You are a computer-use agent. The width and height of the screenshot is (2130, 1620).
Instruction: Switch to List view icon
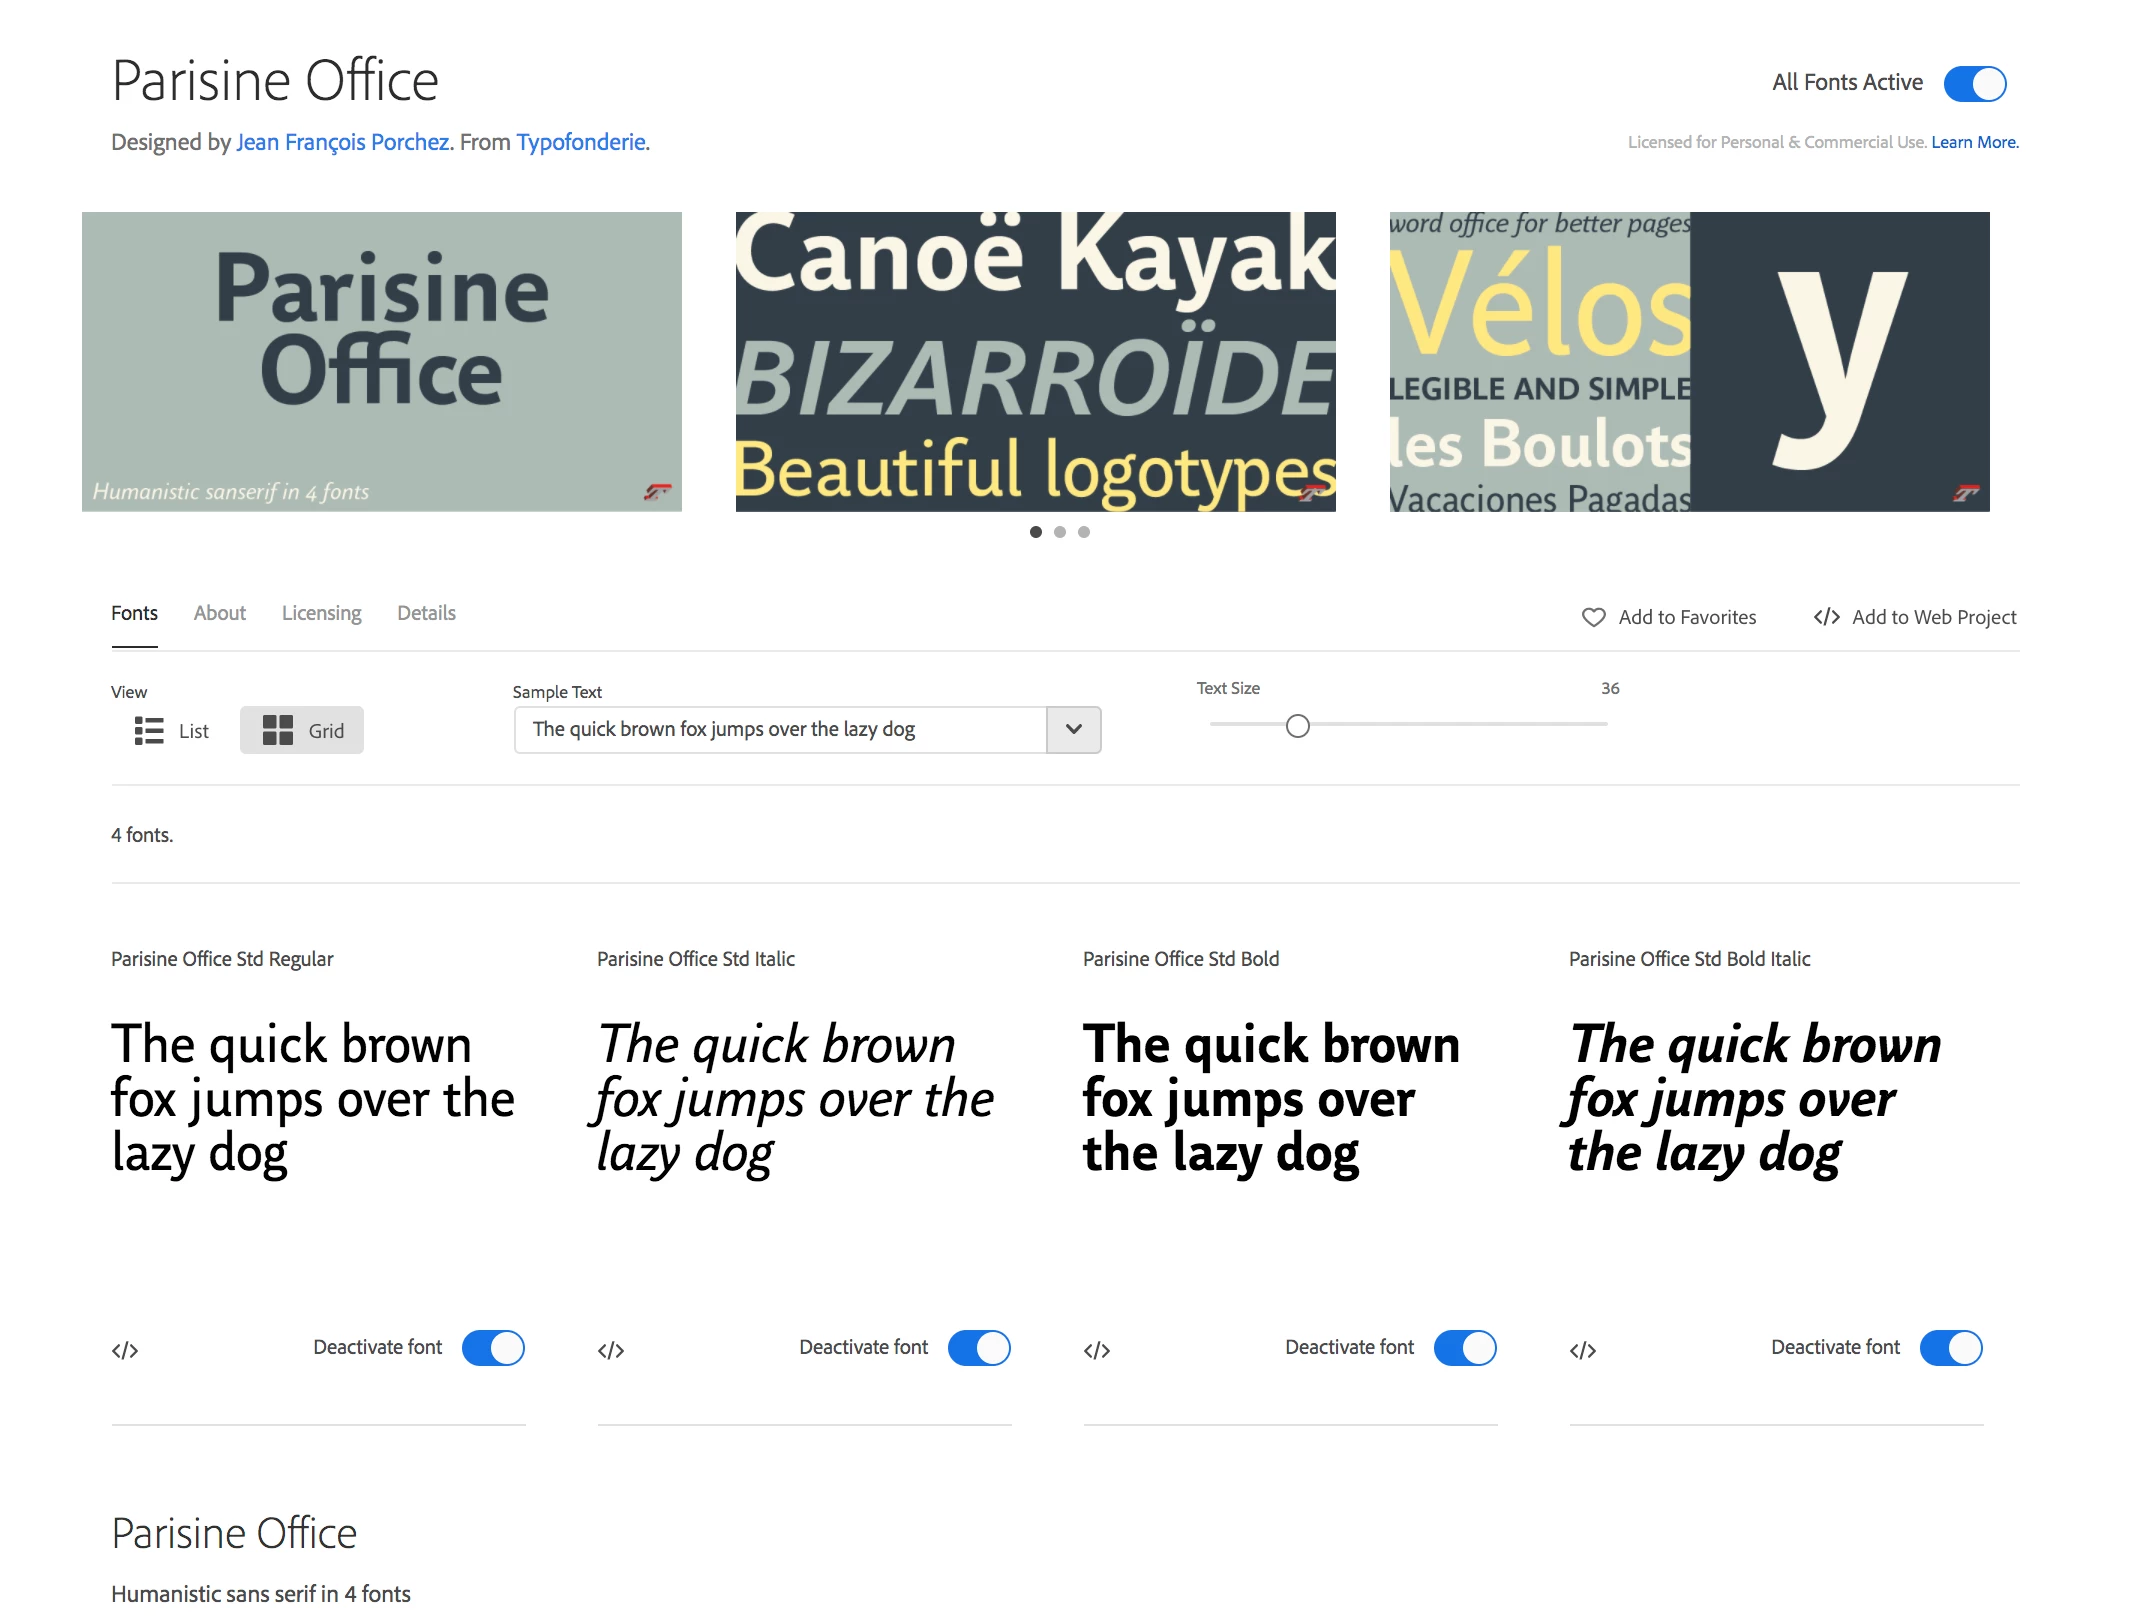click(x=149, y=731)
